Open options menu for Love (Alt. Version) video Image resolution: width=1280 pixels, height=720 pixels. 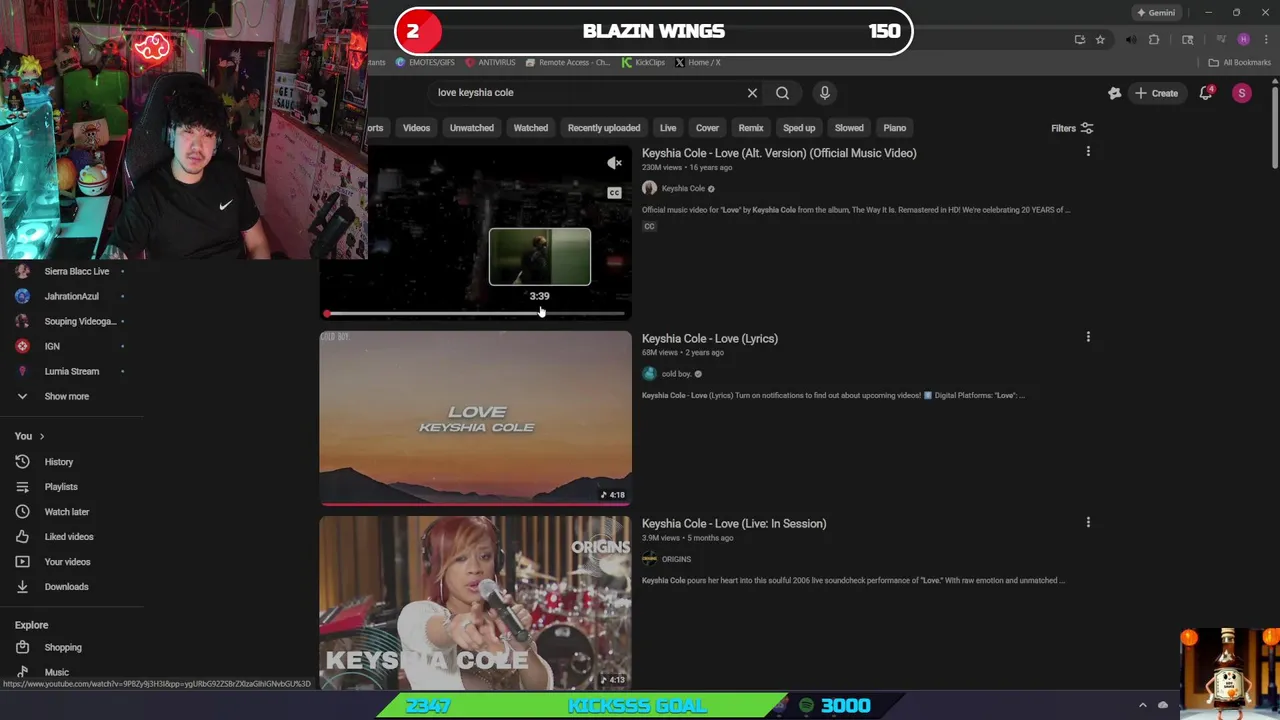[1088, 152]
